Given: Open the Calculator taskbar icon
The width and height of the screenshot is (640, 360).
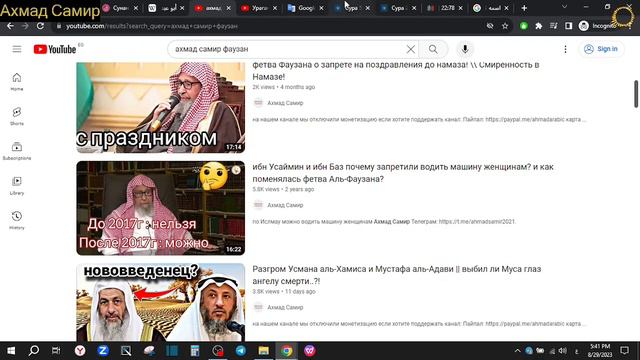Looking at the screenshot, I should (195, 351).
